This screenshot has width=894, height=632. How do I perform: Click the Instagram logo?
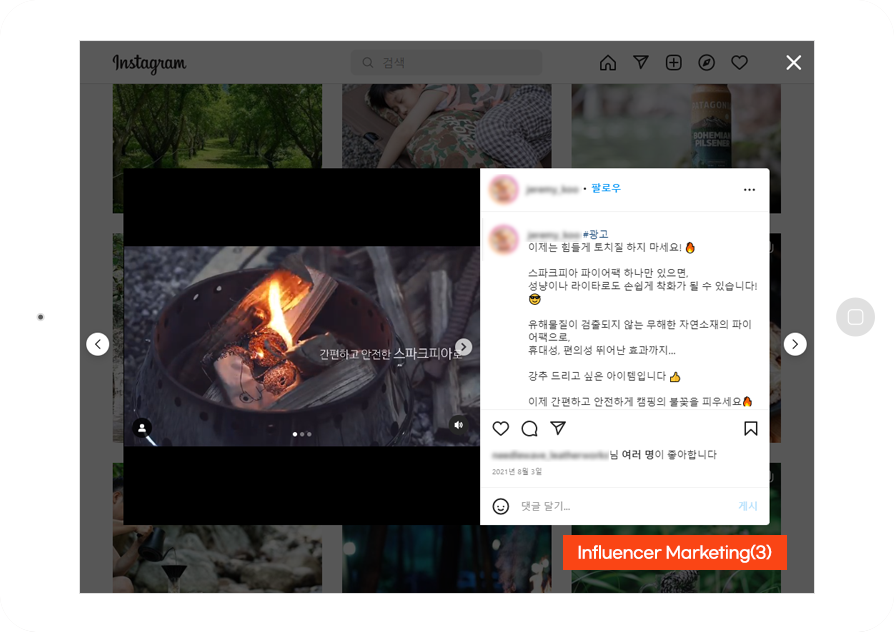click(x=149, y=63)
